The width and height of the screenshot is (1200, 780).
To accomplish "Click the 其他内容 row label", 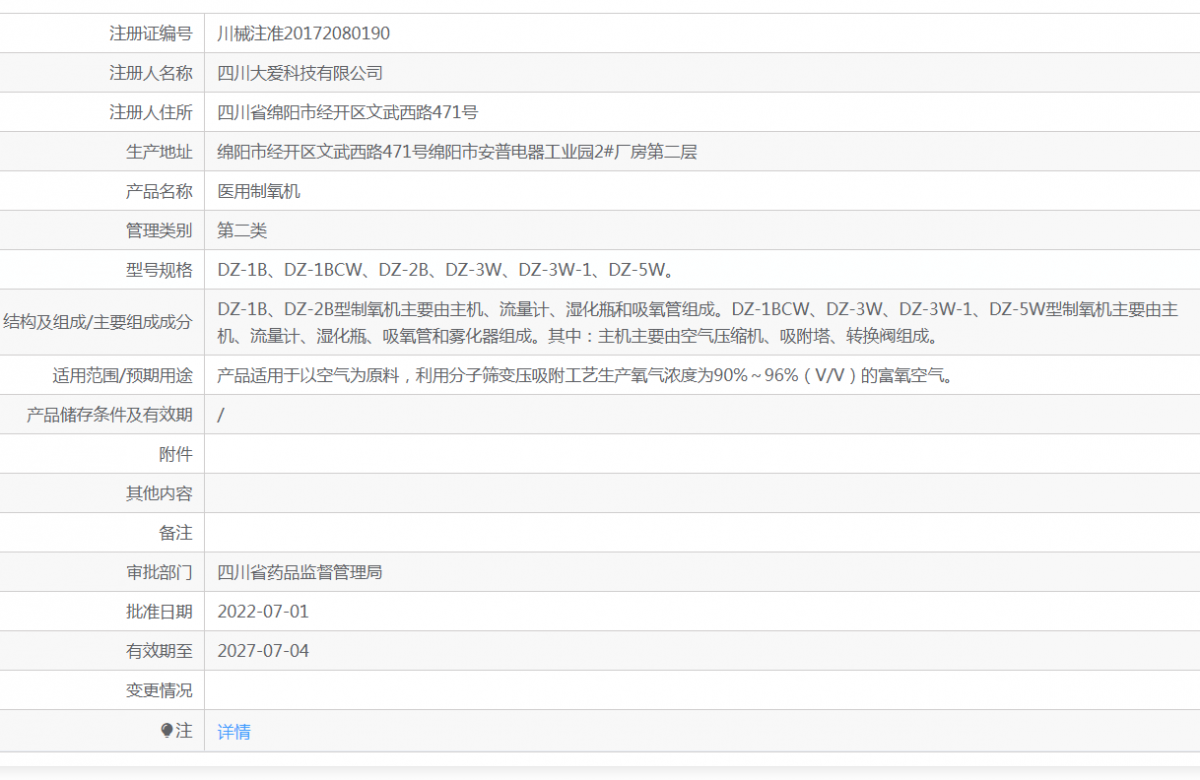I will (x=158, y=494).
